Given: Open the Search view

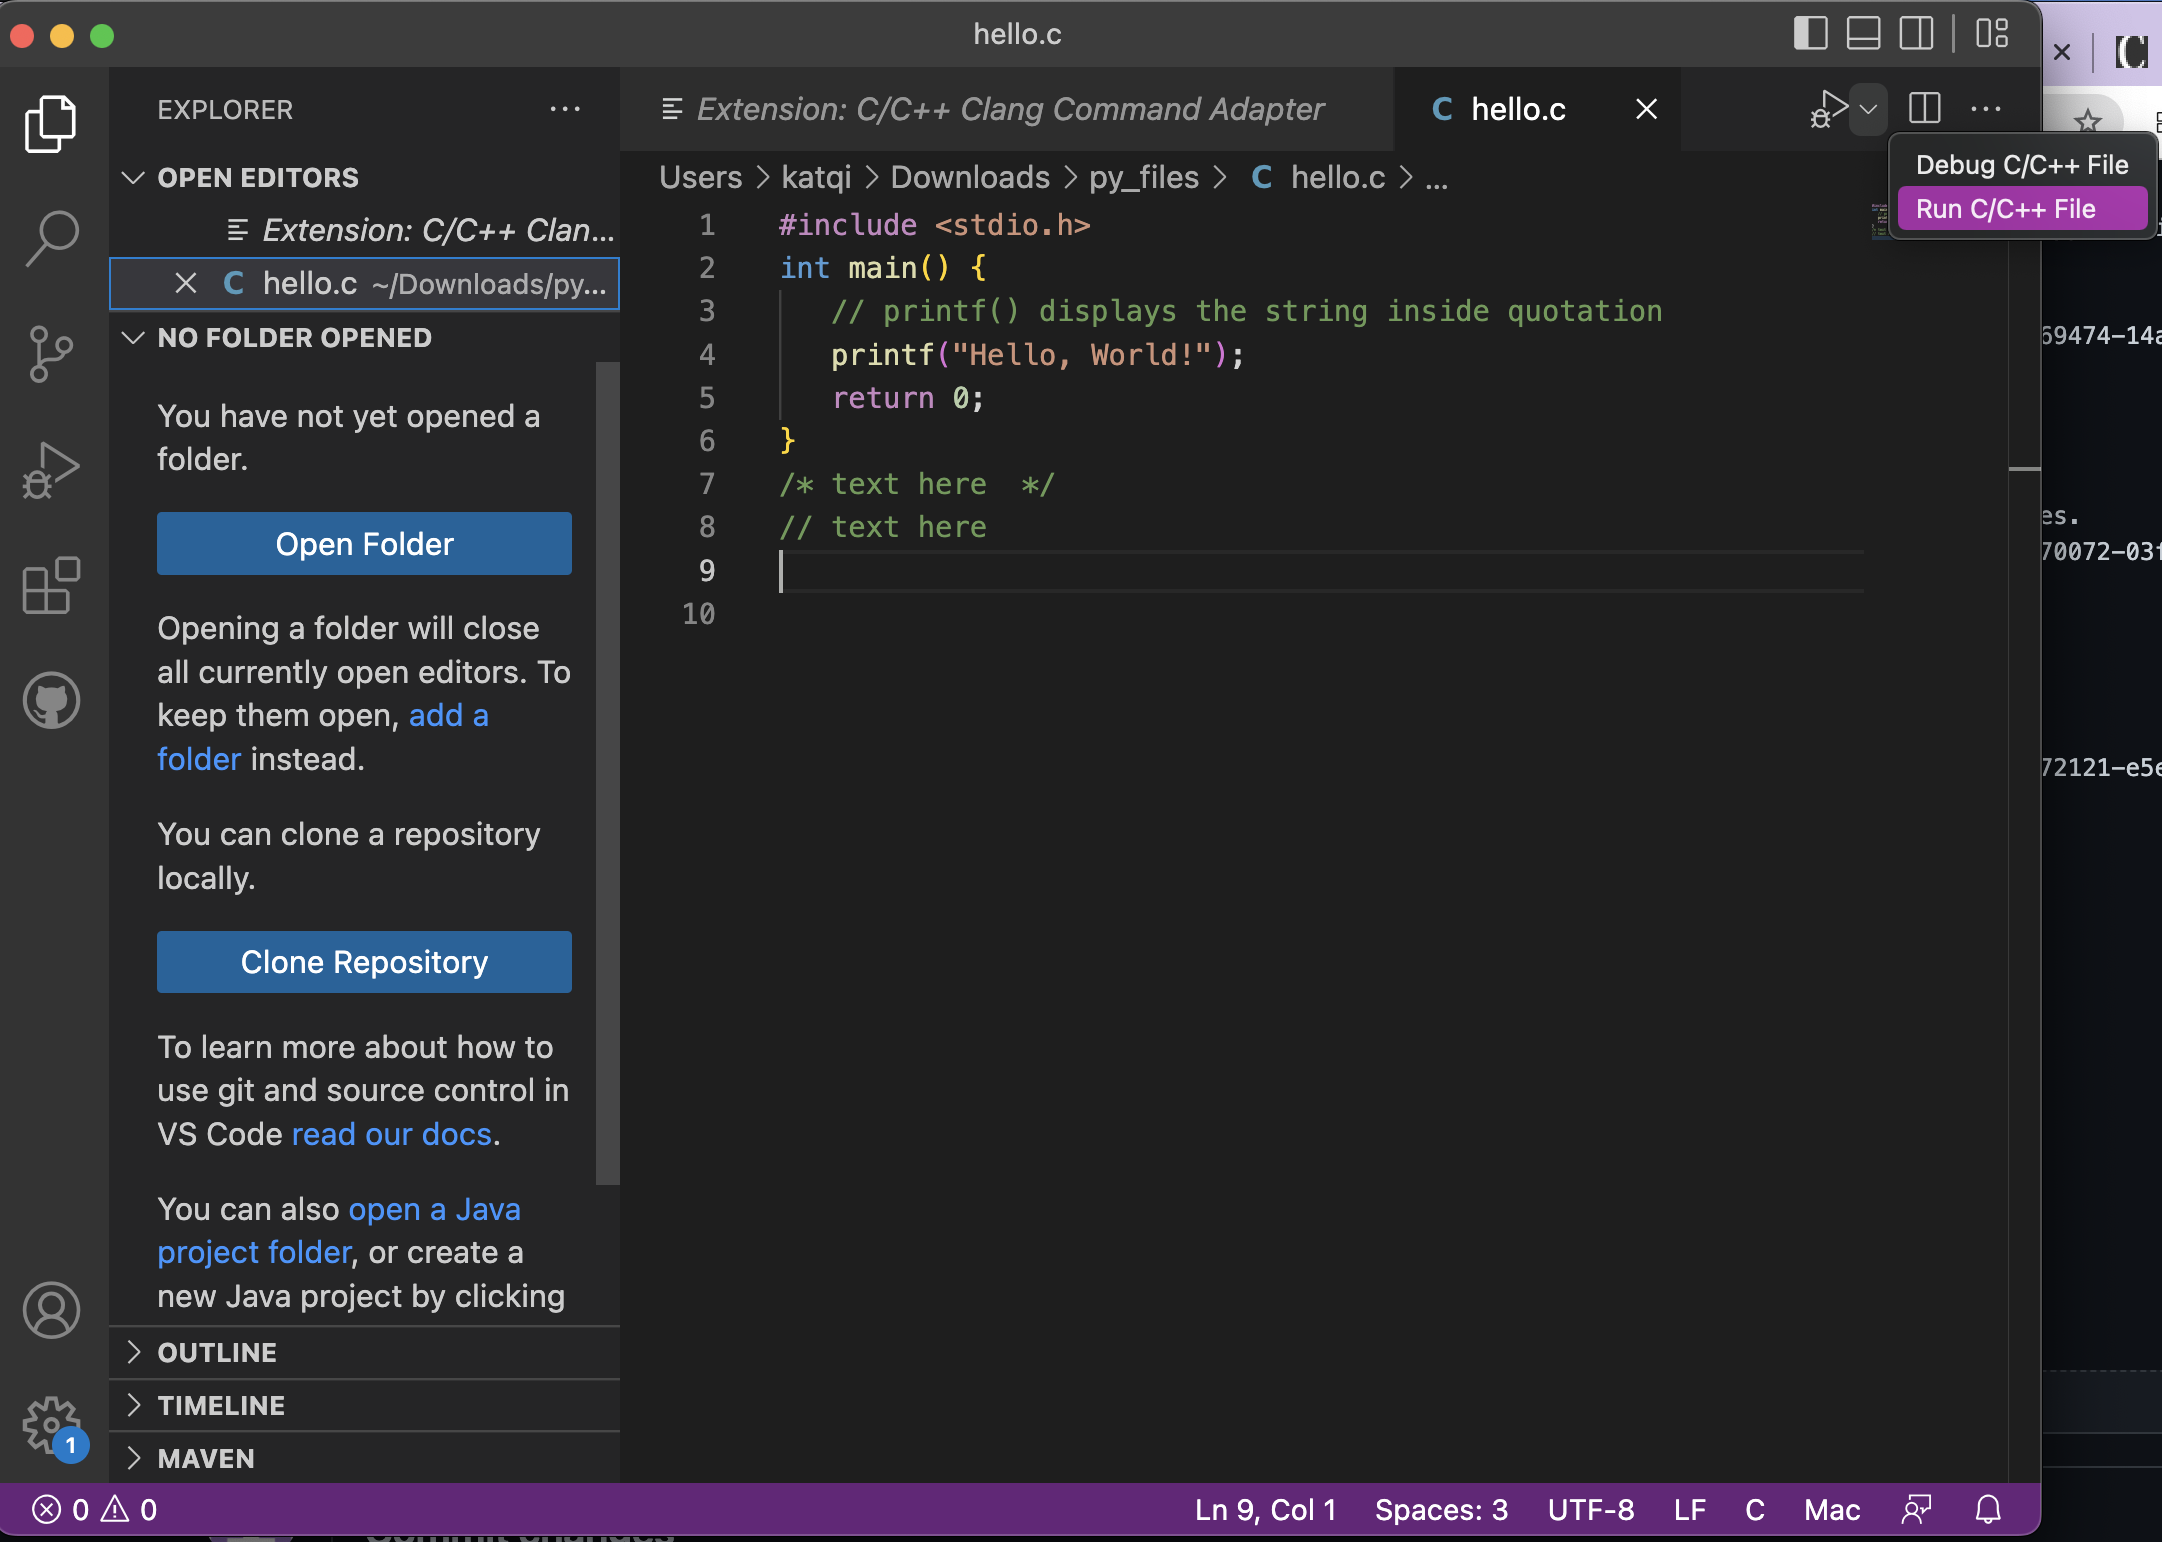Looking at the screenshot, I should tap(49, 237).
